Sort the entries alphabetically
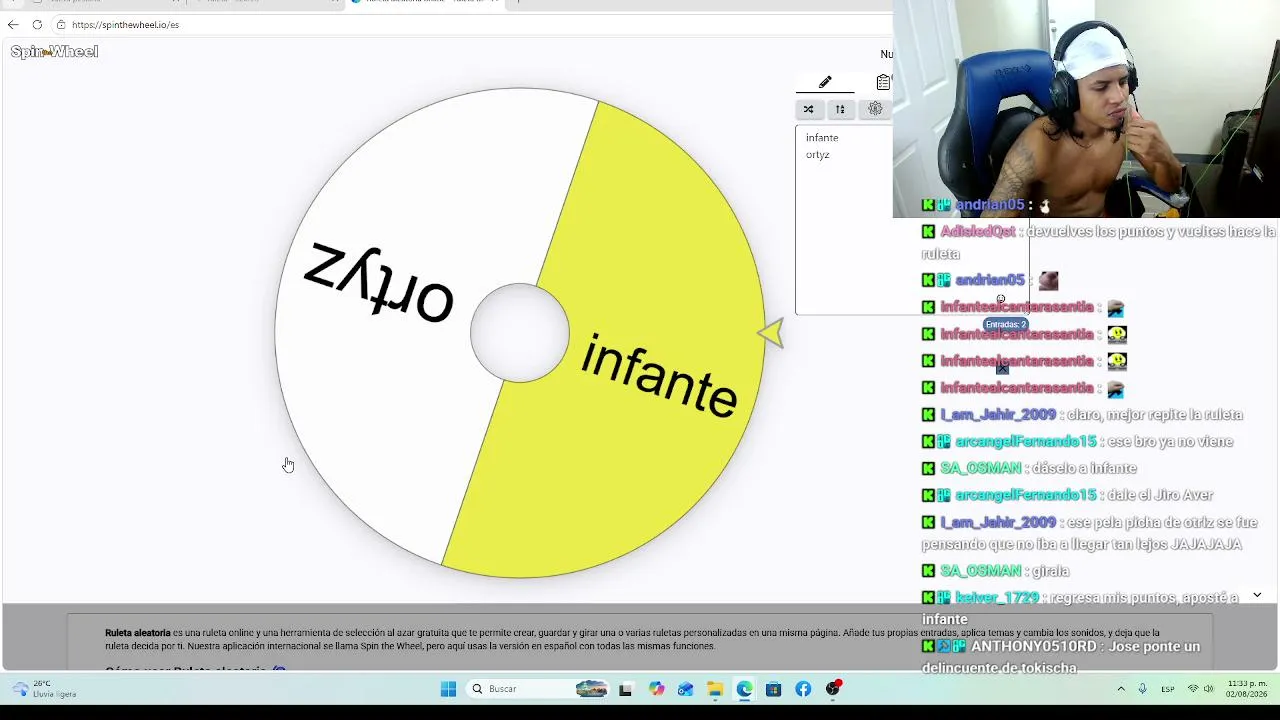Viewport: 1280px width, 720px height. click(840, 109)
